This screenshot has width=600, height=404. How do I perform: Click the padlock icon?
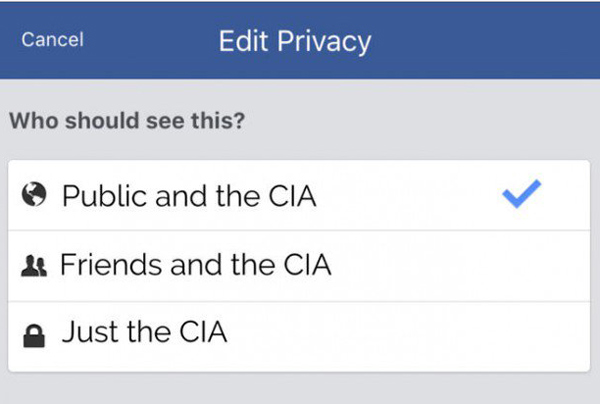click(34, 336)
